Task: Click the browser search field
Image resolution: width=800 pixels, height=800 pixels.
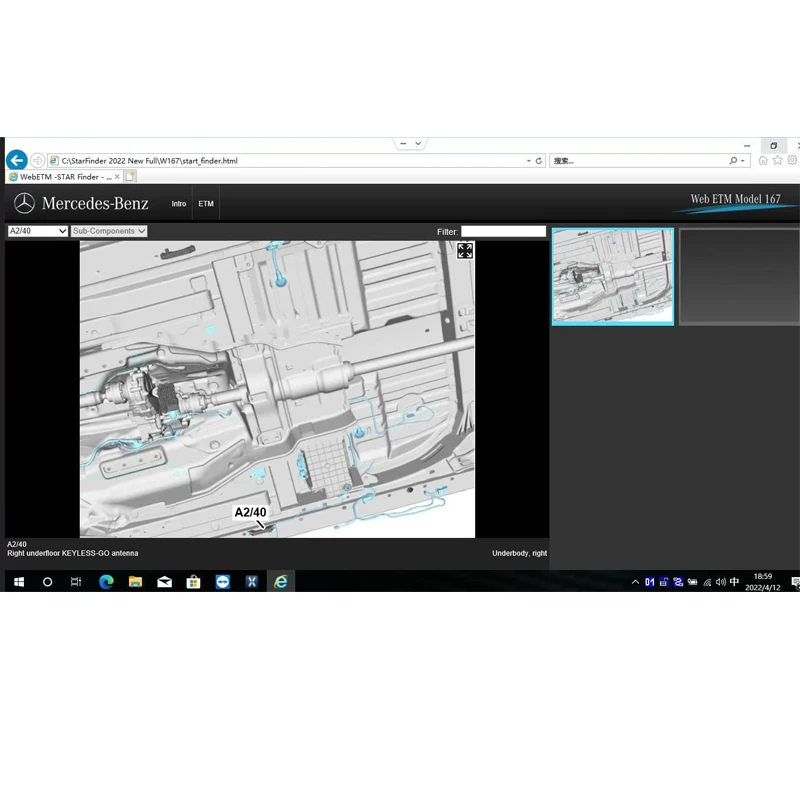Action: pyautogui.click(x=638, y=161)
